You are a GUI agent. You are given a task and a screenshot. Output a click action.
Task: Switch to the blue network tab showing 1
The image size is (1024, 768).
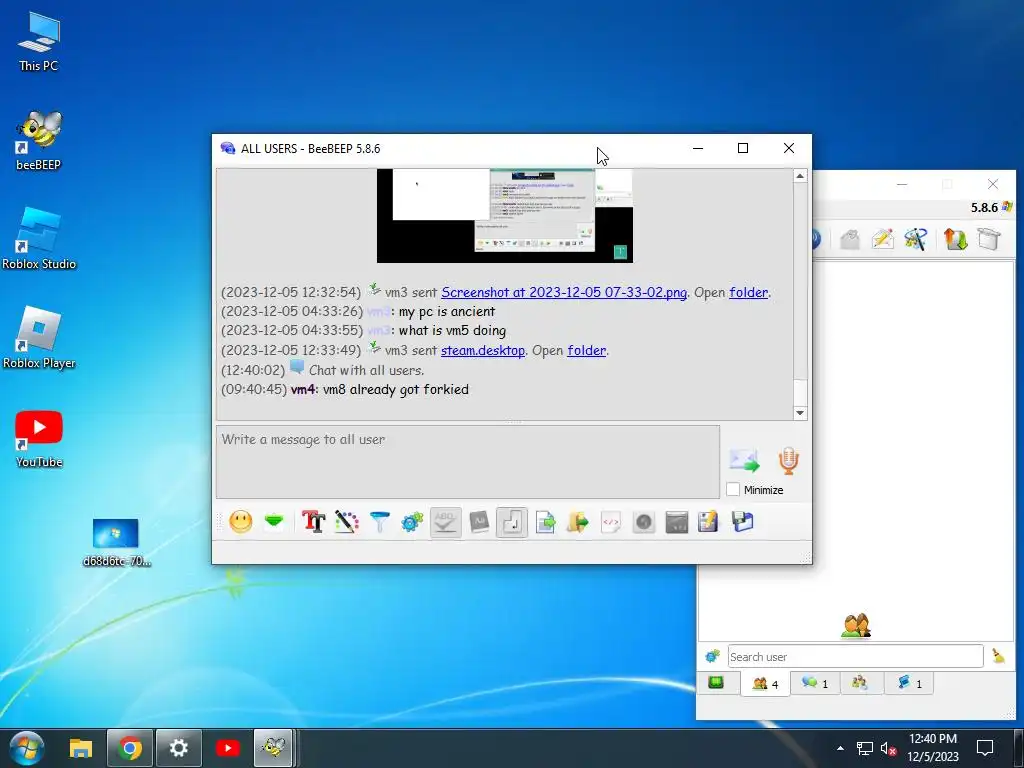[909, 683]
